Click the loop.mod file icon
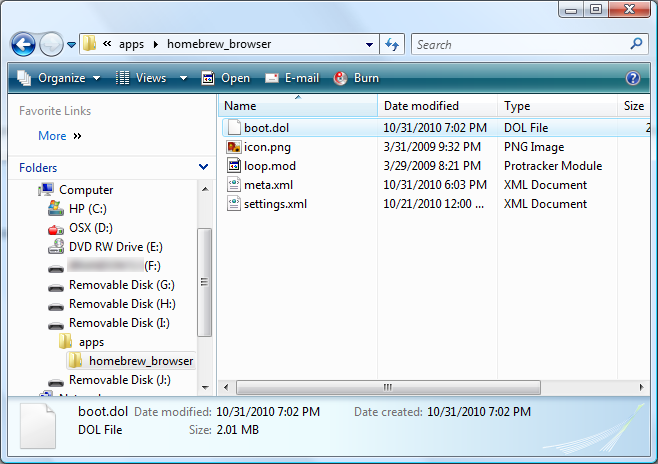This screenshot has width=658, height=464. pyautogui.click(x=234, y=165)
